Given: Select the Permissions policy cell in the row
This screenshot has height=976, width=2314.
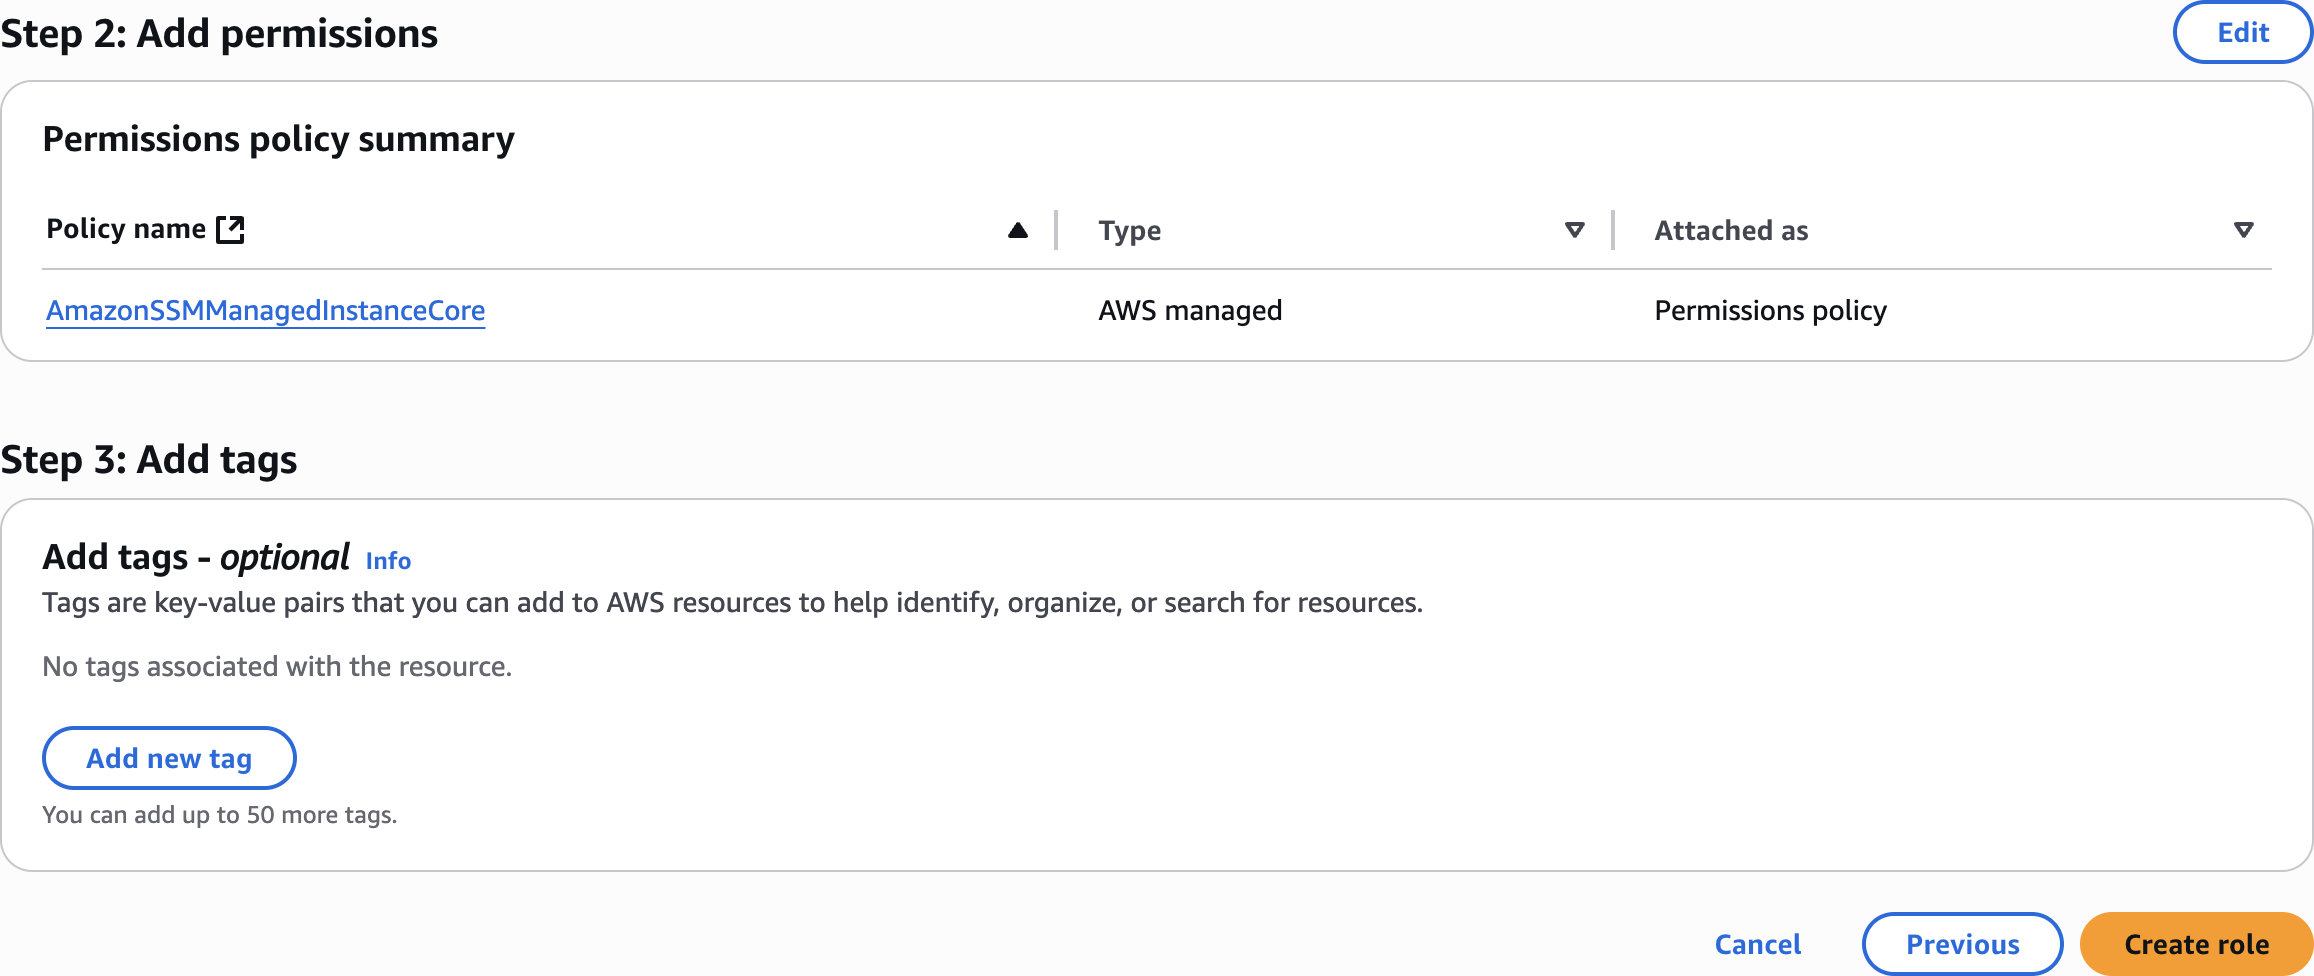Looking at the screenshot, I should click(x=1770, y=311).
